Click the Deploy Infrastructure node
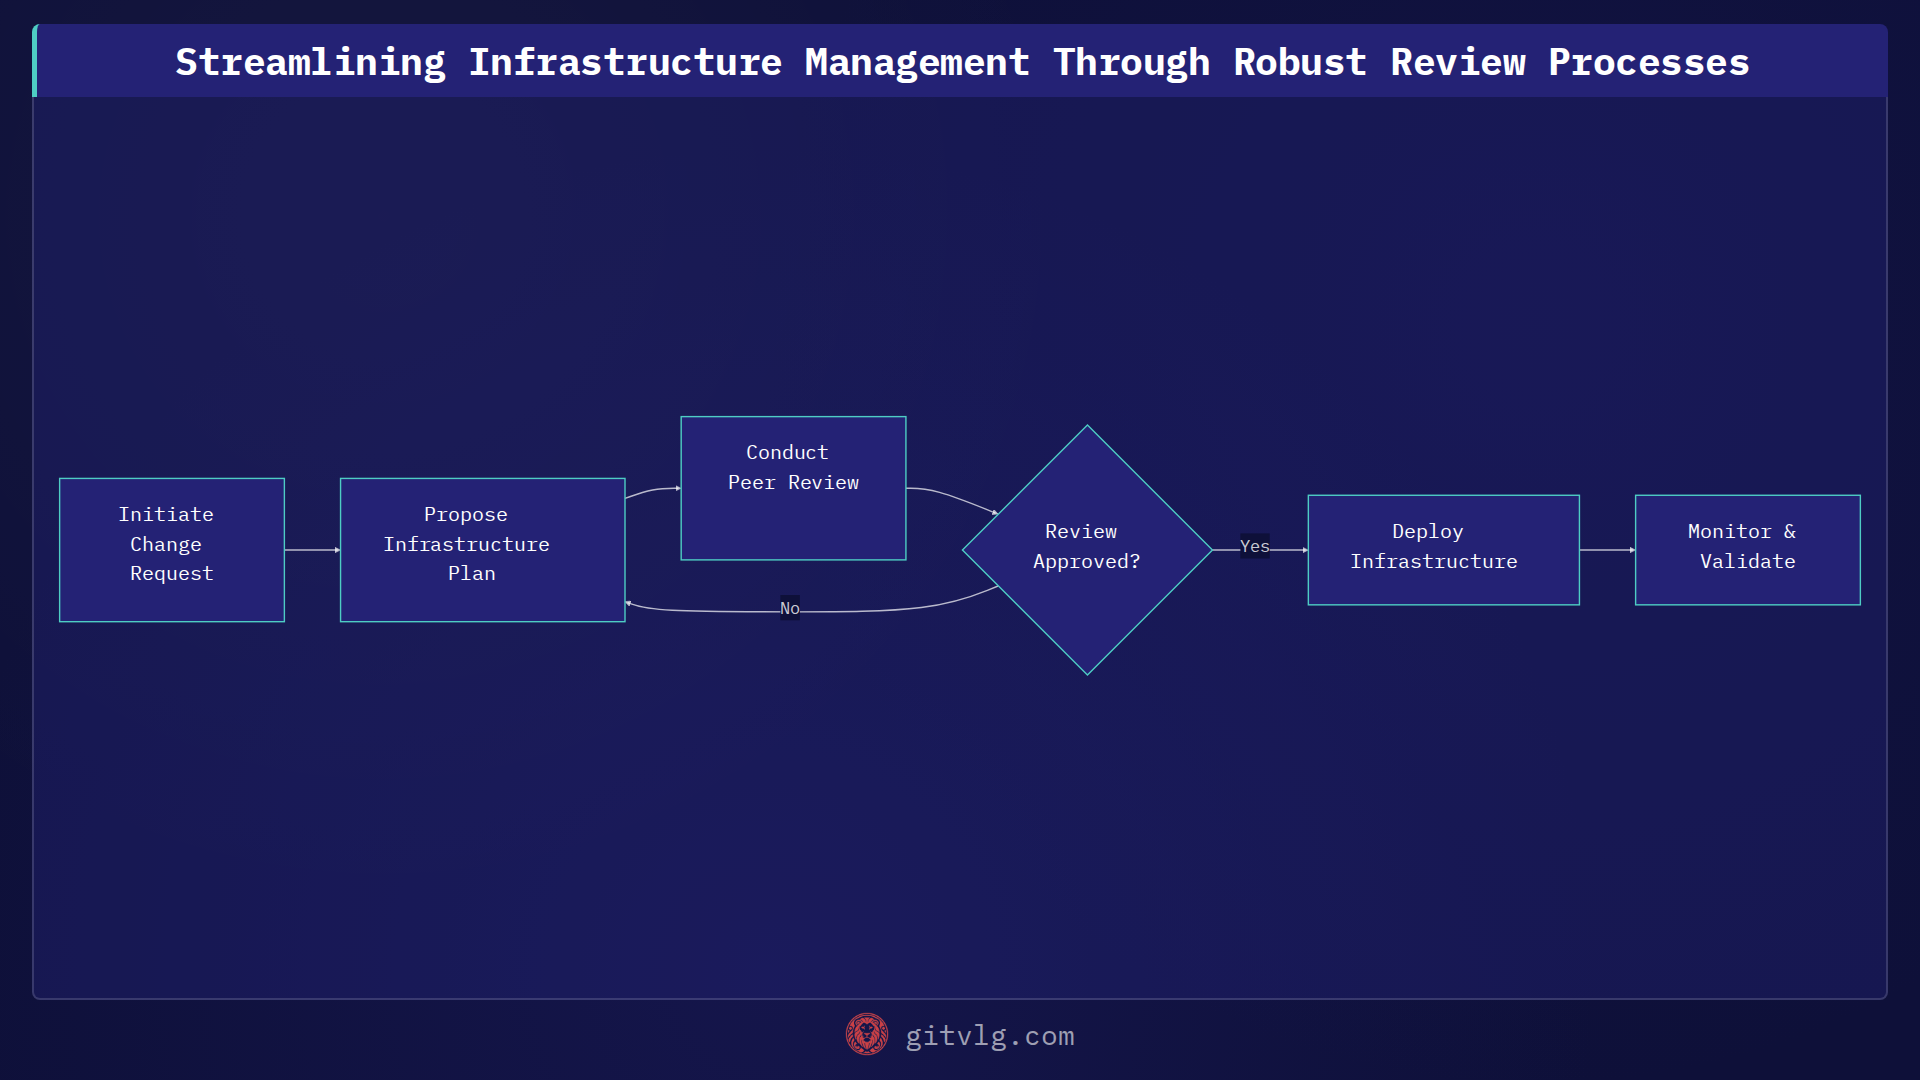The height and width of the screenshot is (1080, 1920). tap(1443, 550)
